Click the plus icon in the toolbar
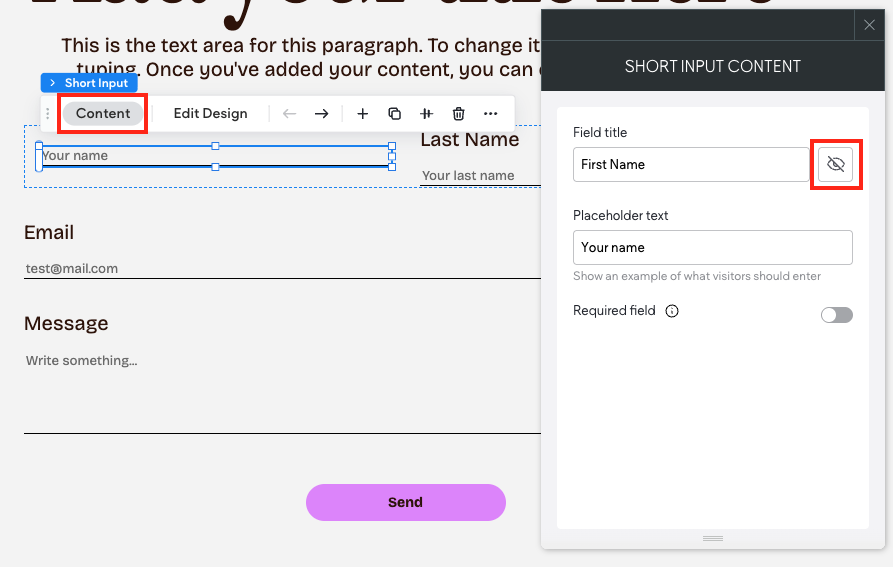This screenshot has width=893, height=567. click(363, 114)
